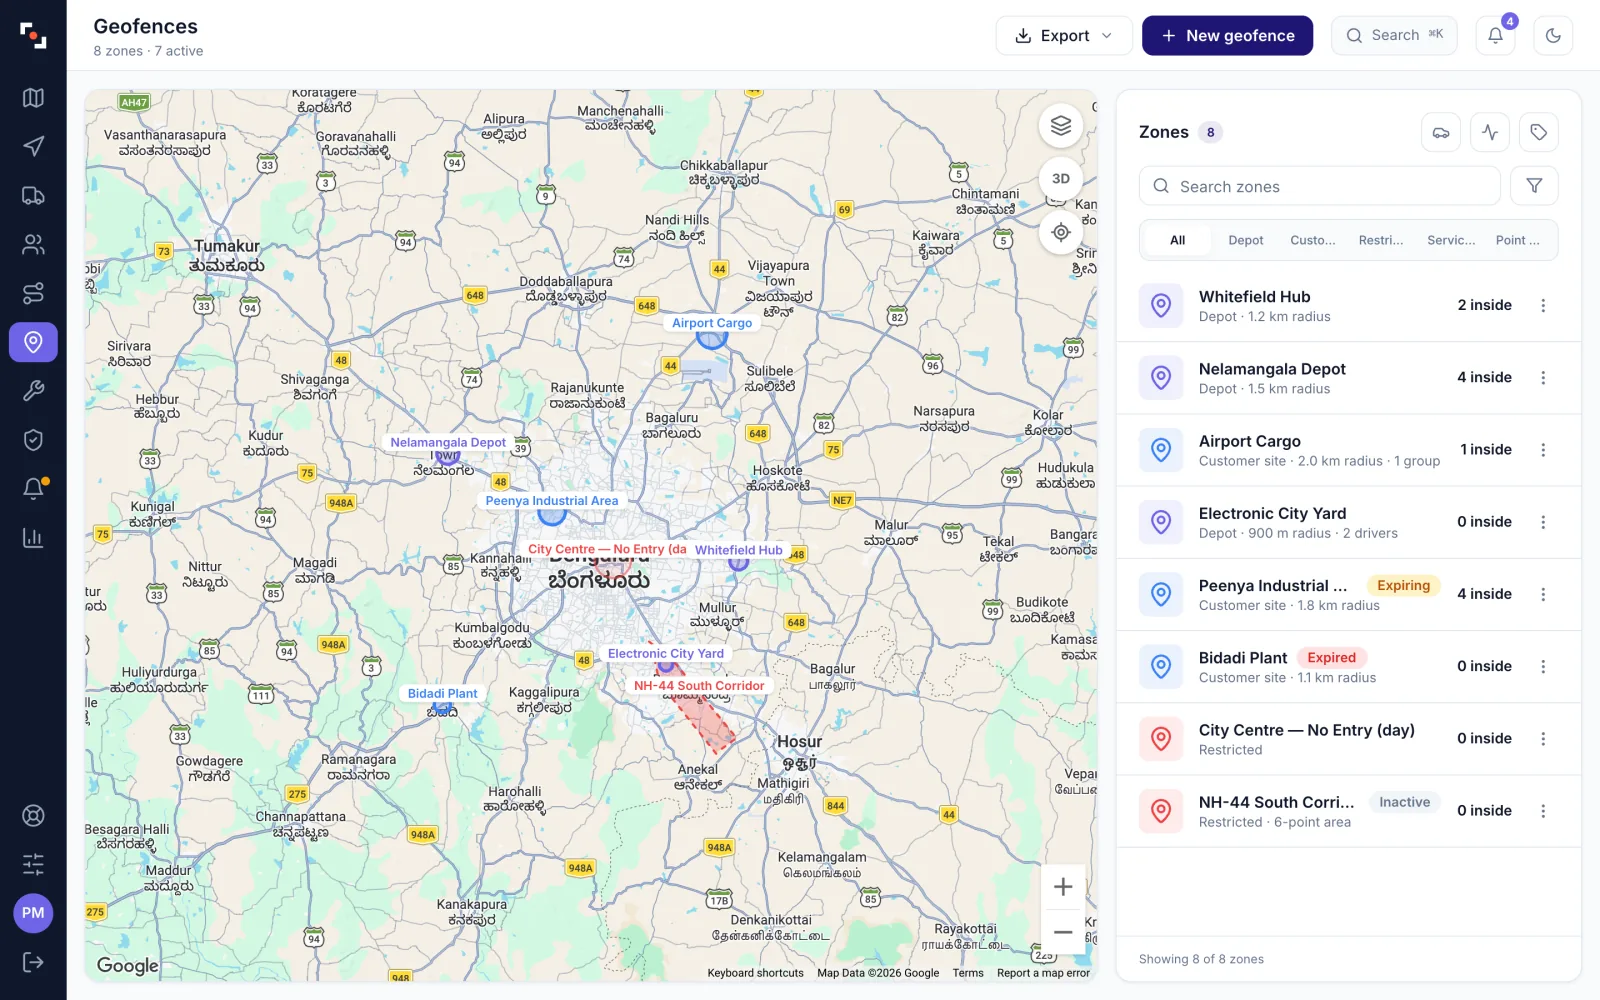The image size is (1600, 1000).
Task: Click the activity pulse icon in Zones header
Action: click(x=1490, y=132)
